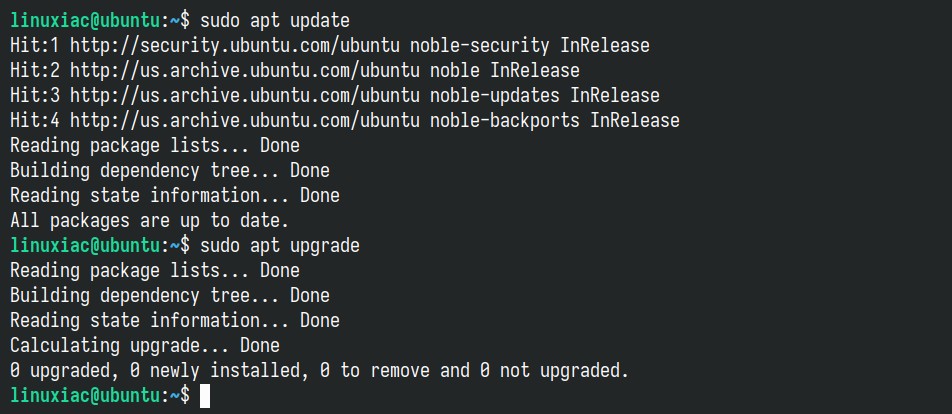Click first 'Reading state information... Done' line
This screenshot has height=414, width=952.
point(175,195)
